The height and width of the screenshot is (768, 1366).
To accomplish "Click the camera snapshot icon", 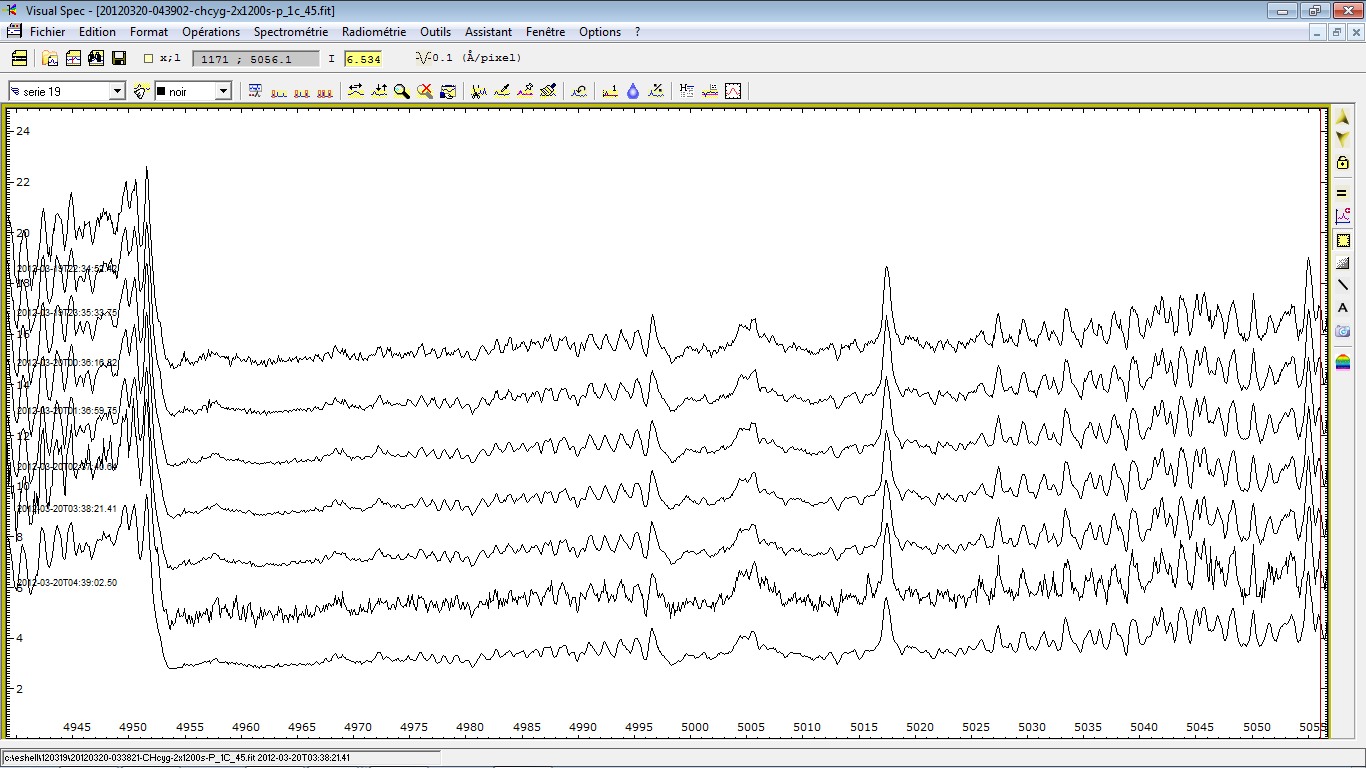I will tap(1342, 331).
